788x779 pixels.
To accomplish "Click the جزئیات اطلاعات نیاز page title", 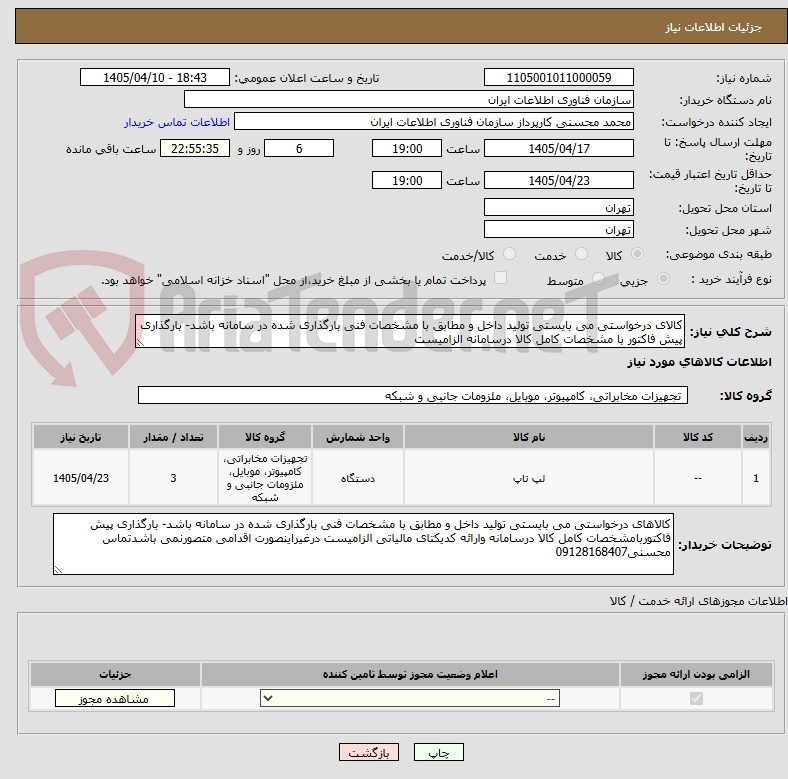I will pyautogui.click(x=714, y=27).
